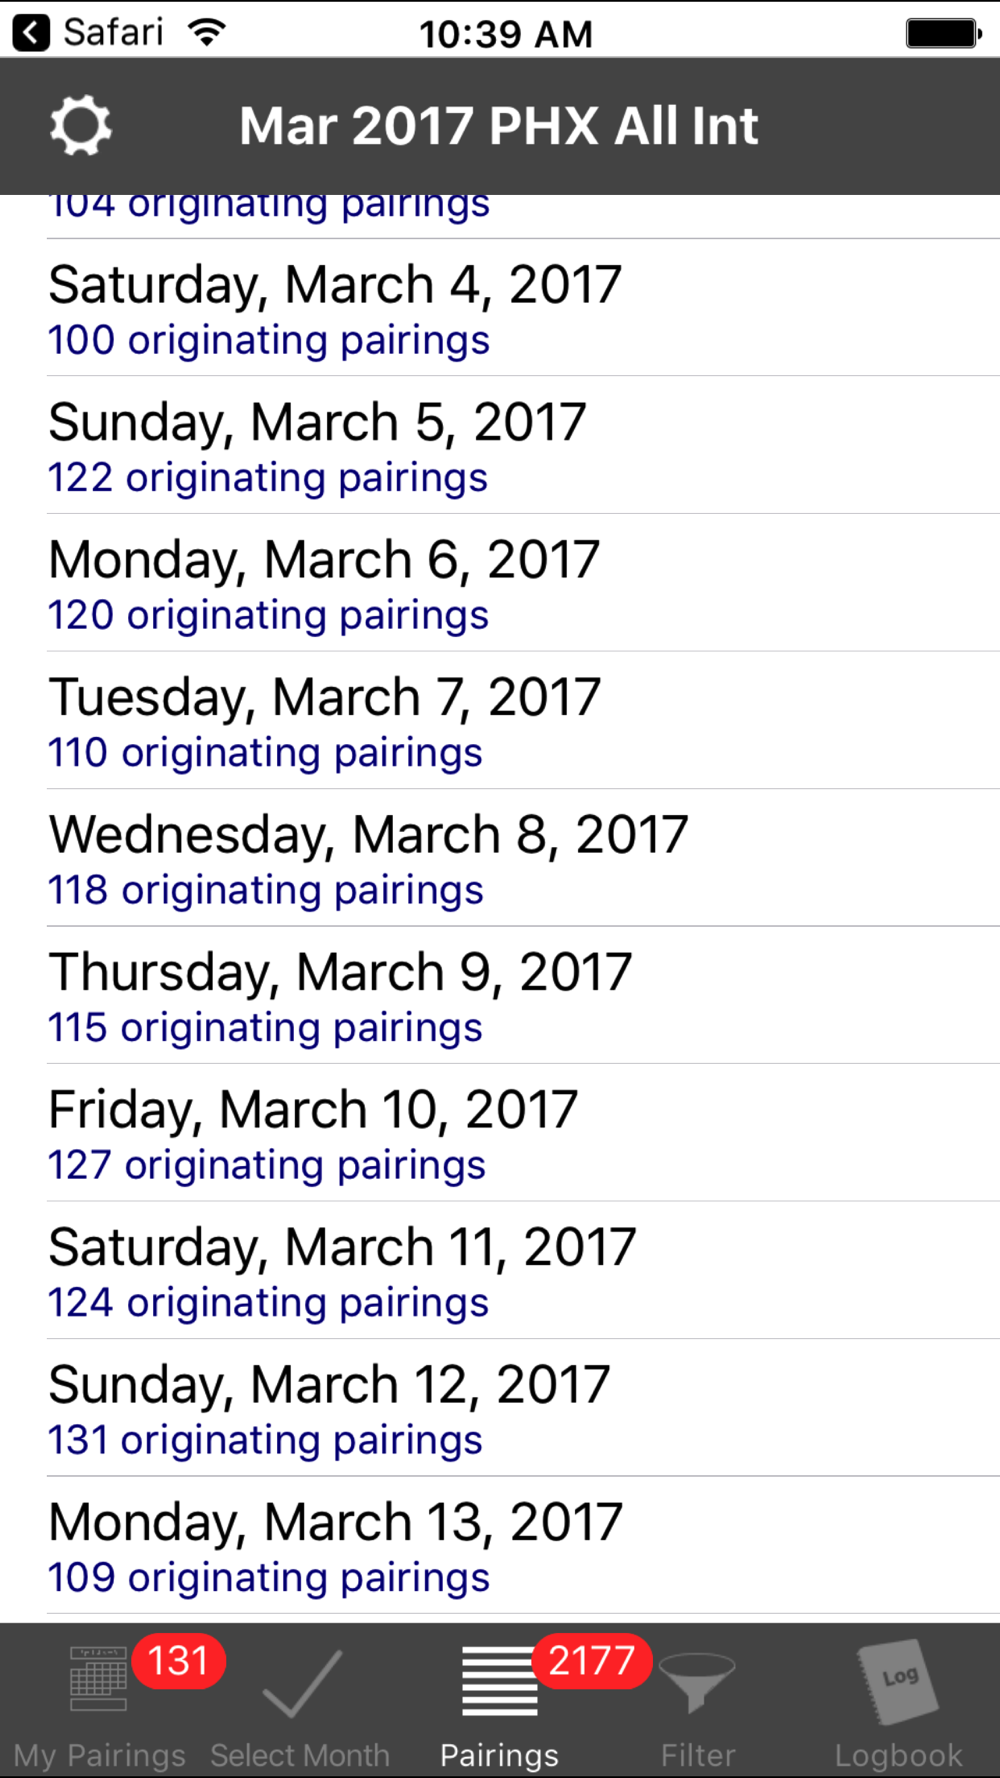Open Sunday, March 5, 2017 pairings

coord(523,446)
